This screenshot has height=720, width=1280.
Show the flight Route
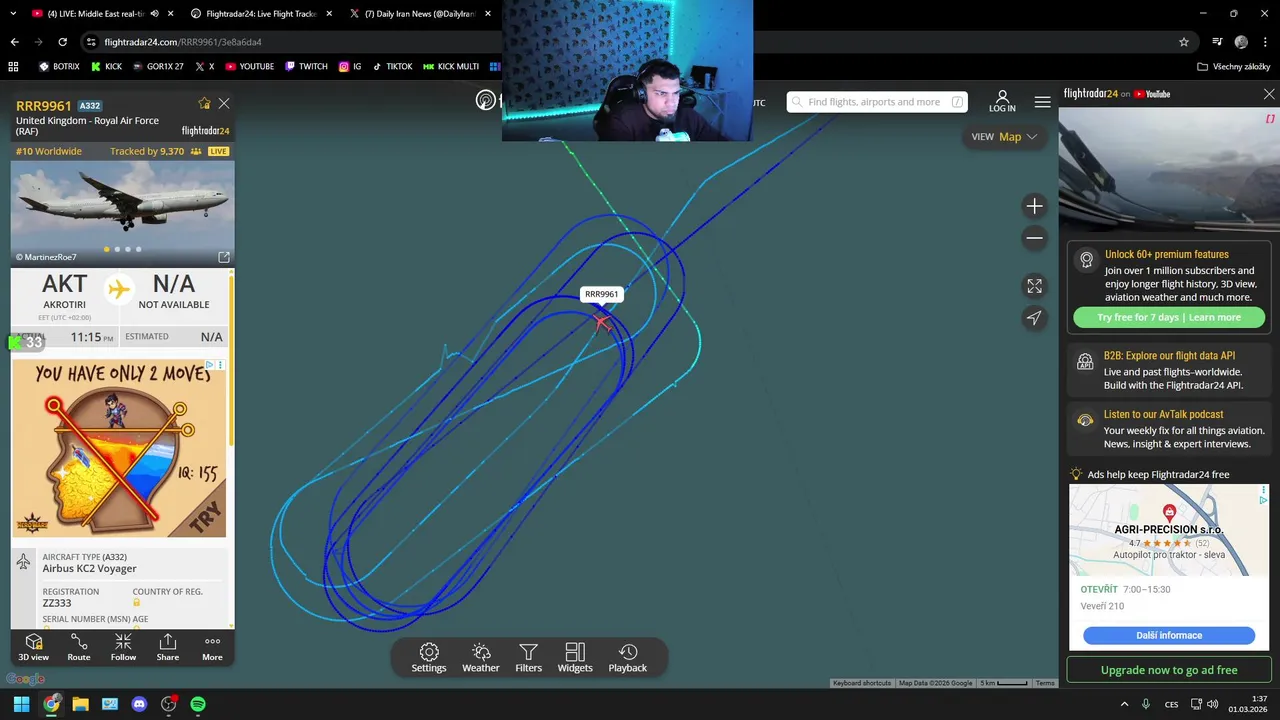pos(79,647)
